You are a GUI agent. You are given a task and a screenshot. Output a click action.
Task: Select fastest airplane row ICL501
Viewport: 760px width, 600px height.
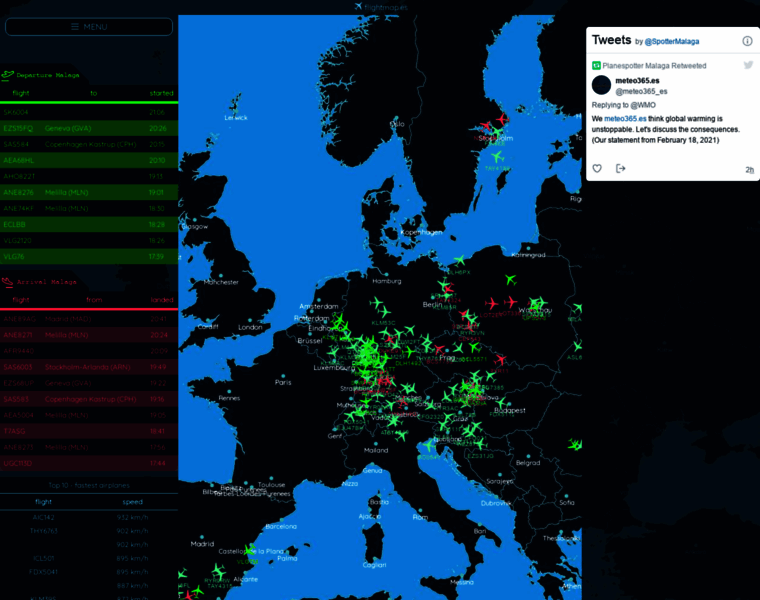89,558
